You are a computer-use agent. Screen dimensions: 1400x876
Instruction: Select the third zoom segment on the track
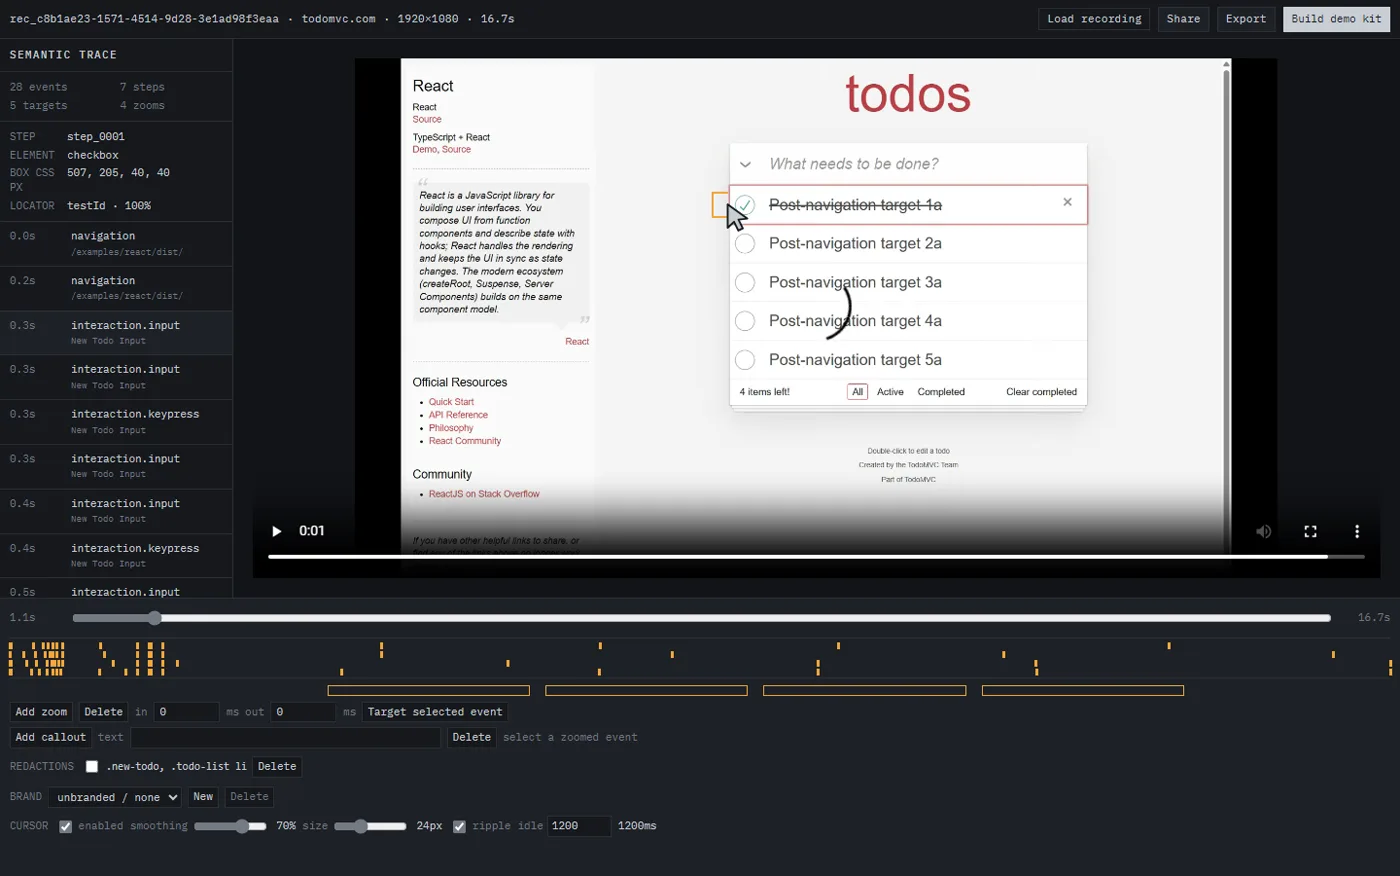[864, 690]
